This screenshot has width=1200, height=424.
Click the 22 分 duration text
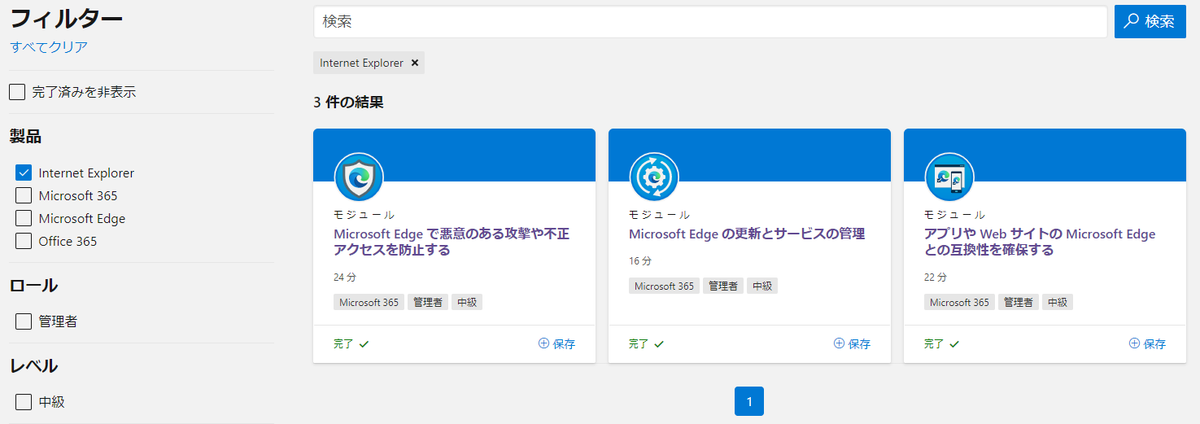936,277
